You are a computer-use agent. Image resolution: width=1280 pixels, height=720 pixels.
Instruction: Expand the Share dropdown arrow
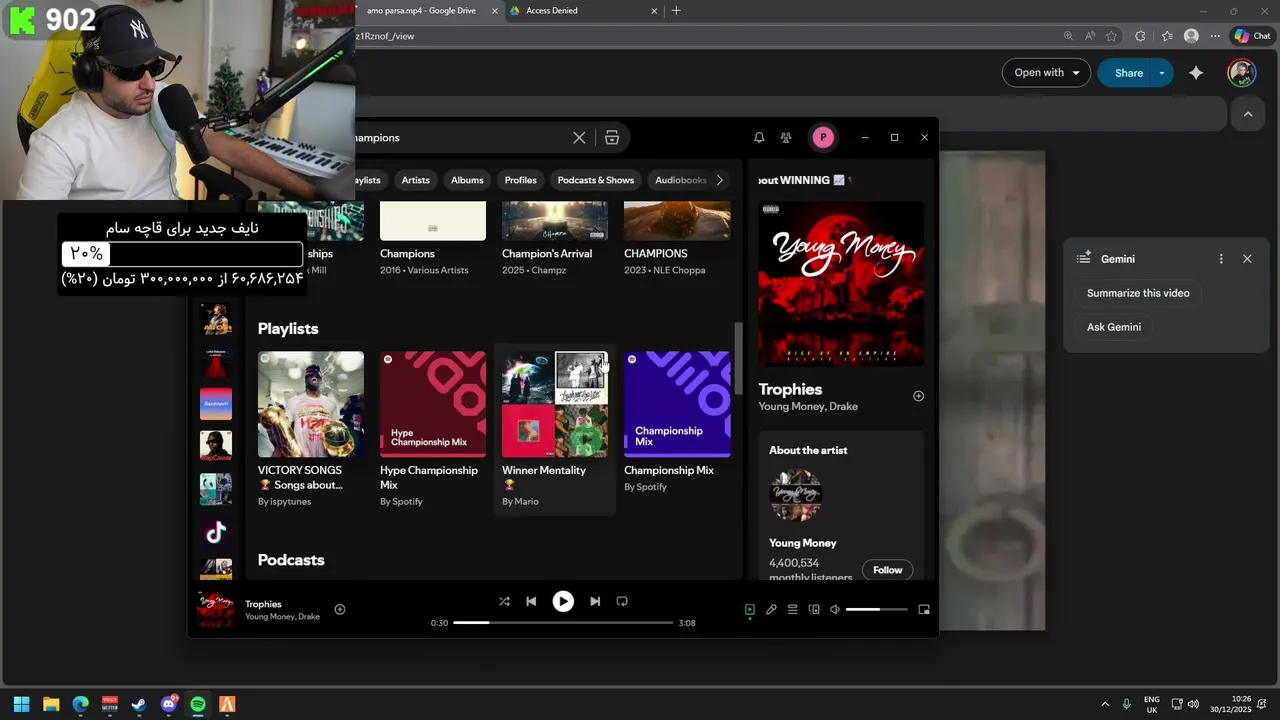[1162, 73]
